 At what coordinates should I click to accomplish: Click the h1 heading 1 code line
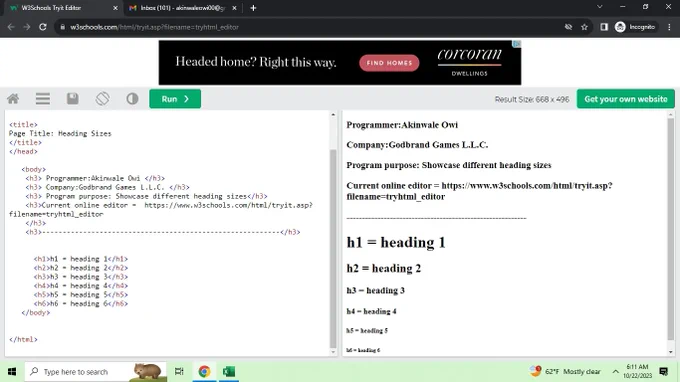81,259
